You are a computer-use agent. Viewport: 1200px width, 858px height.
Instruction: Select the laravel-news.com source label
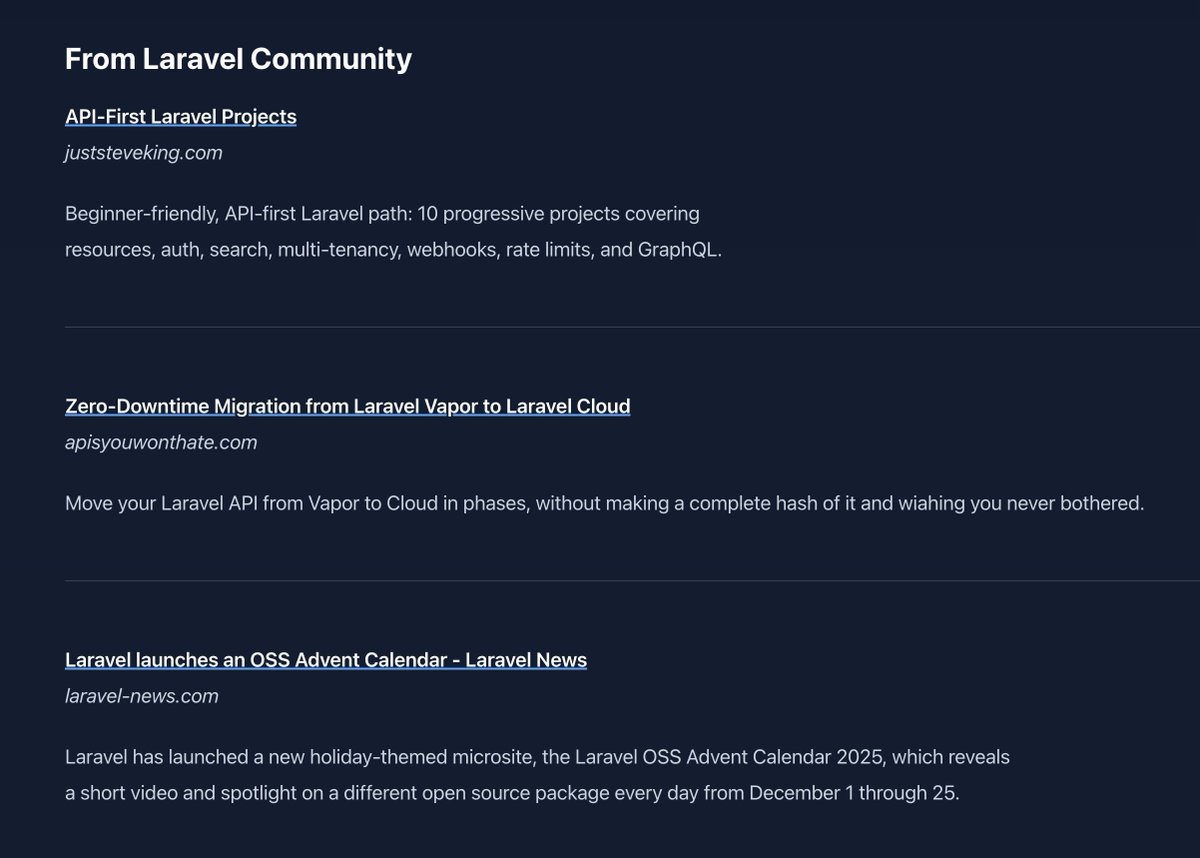tap(141, 696)
